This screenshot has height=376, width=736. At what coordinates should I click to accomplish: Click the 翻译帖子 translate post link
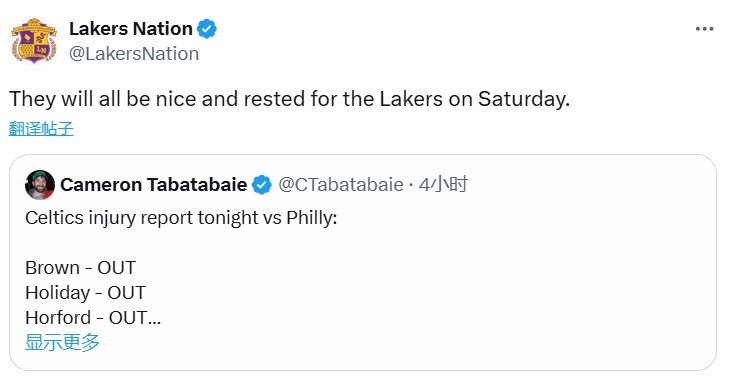[41, 128]
